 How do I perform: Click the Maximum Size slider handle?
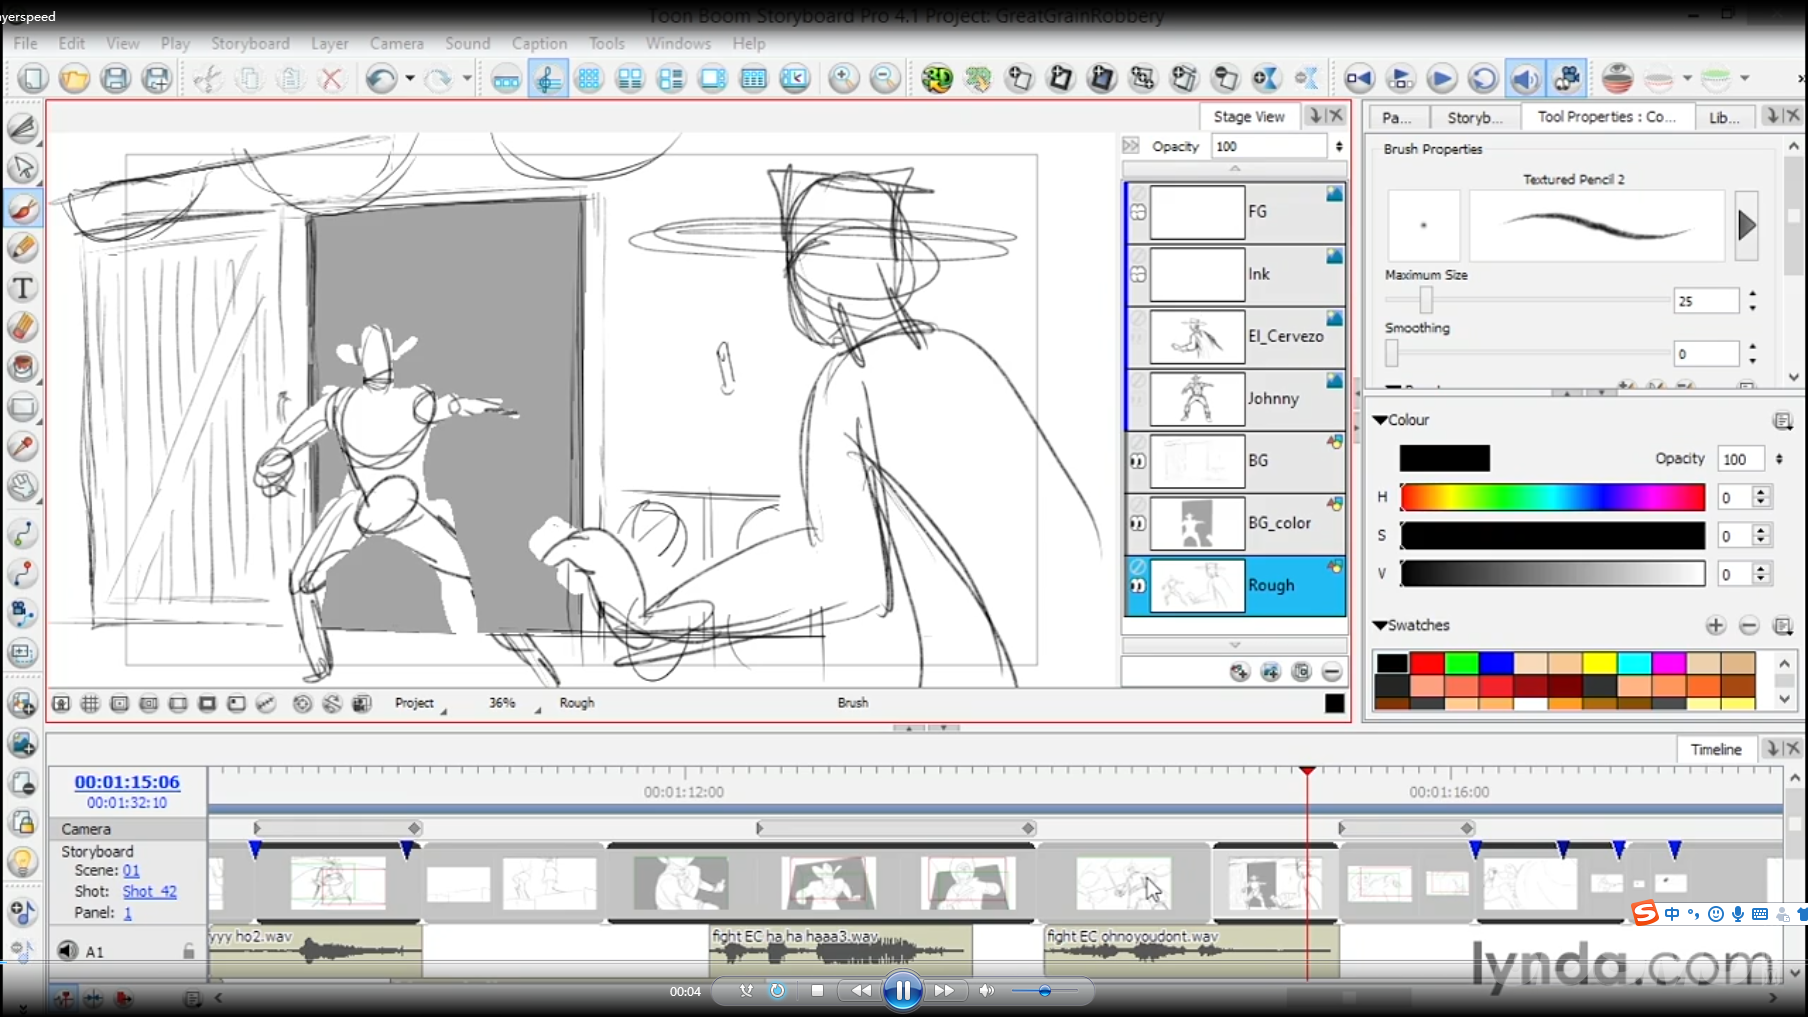point(1426,300)
